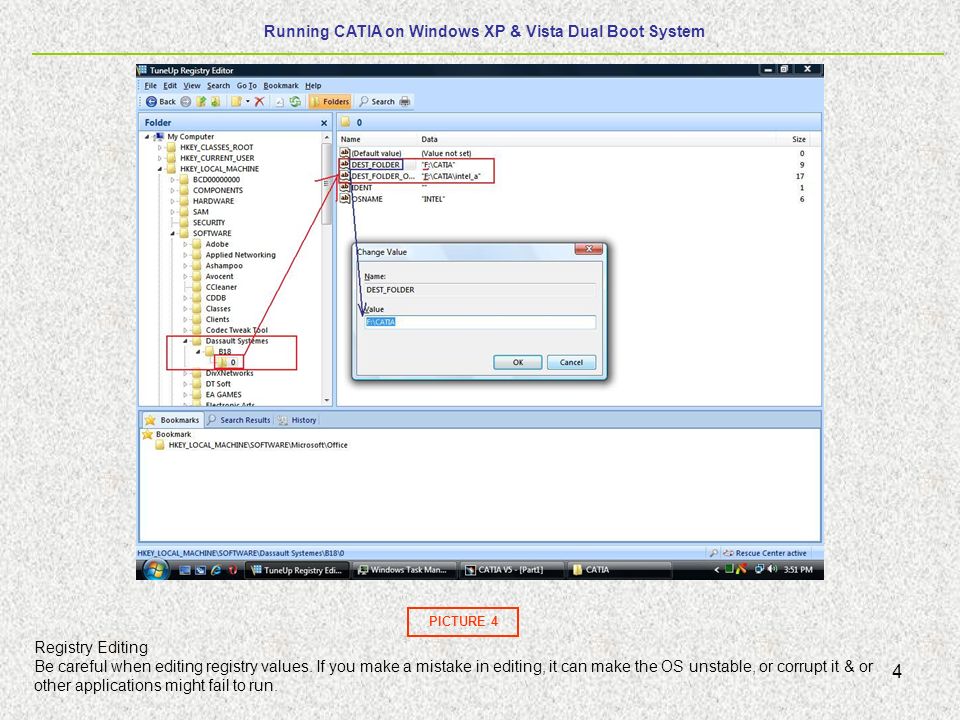Click the Data column header
960x720 pixels.
click(x=429, y=140)
